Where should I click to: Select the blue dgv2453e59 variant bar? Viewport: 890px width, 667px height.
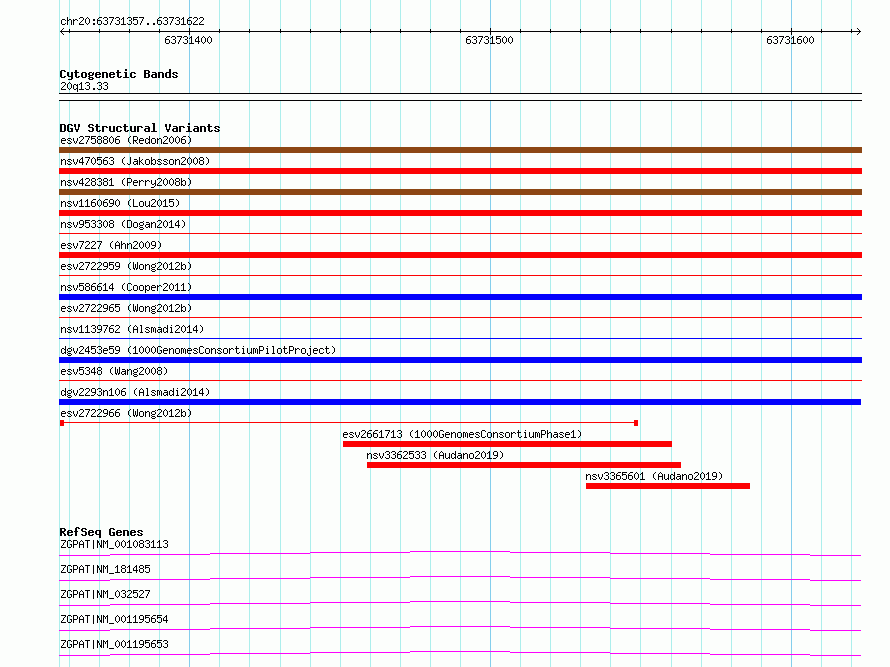point(460,360)
